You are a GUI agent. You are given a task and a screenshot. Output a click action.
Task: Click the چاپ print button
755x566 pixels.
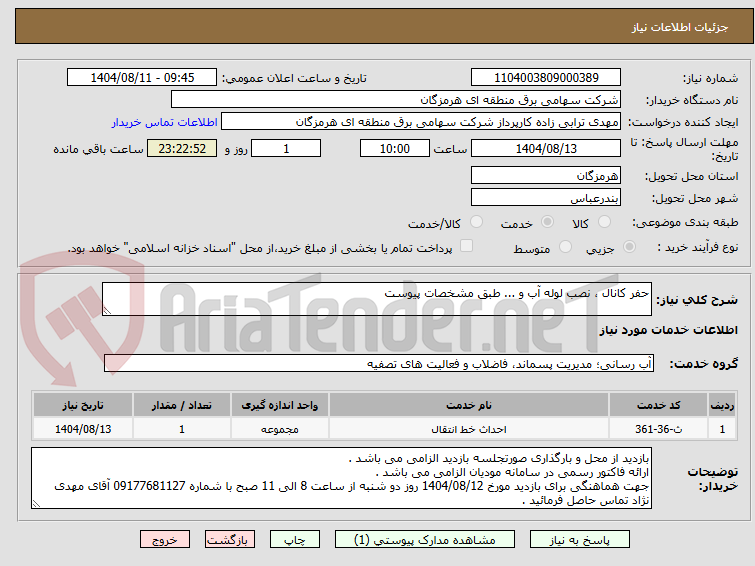[295, 540]
